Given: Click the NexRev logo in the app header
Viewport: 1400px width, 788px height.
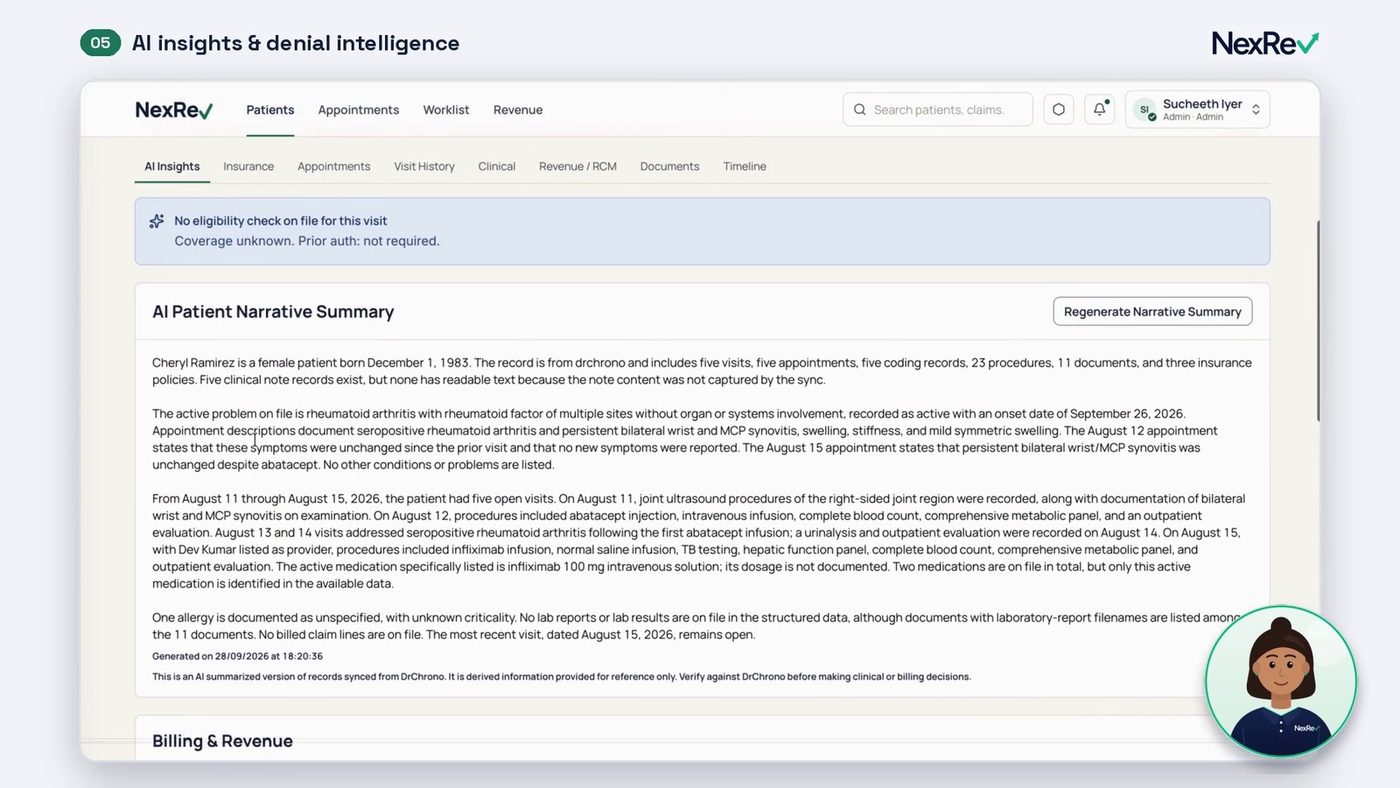Looking at the screenshot, I should click(x=174, y=110).
